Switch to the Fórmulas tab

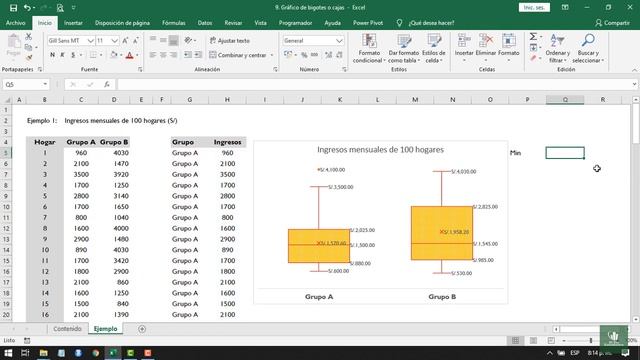click(x=173, y=23)
